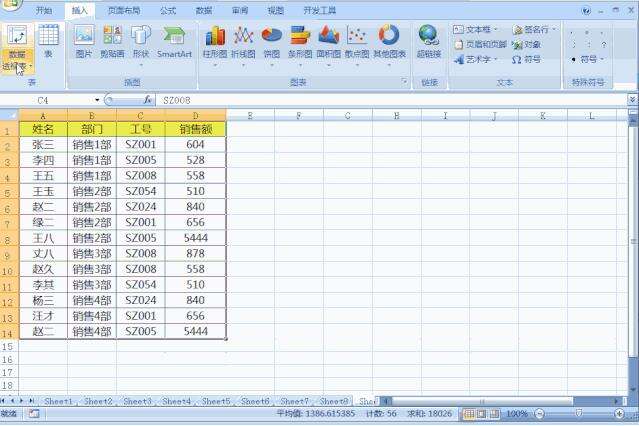Insert a SmartArt graphic
Screen dimensions: 639x426
(x=174, y=42)
